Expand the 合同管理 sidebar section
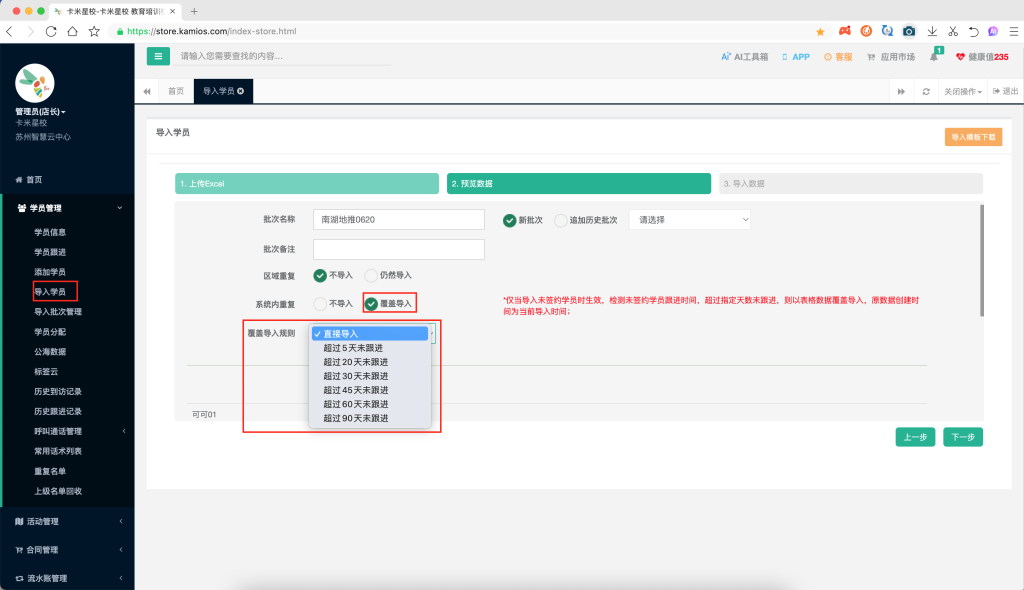 [x=67, y=549]
